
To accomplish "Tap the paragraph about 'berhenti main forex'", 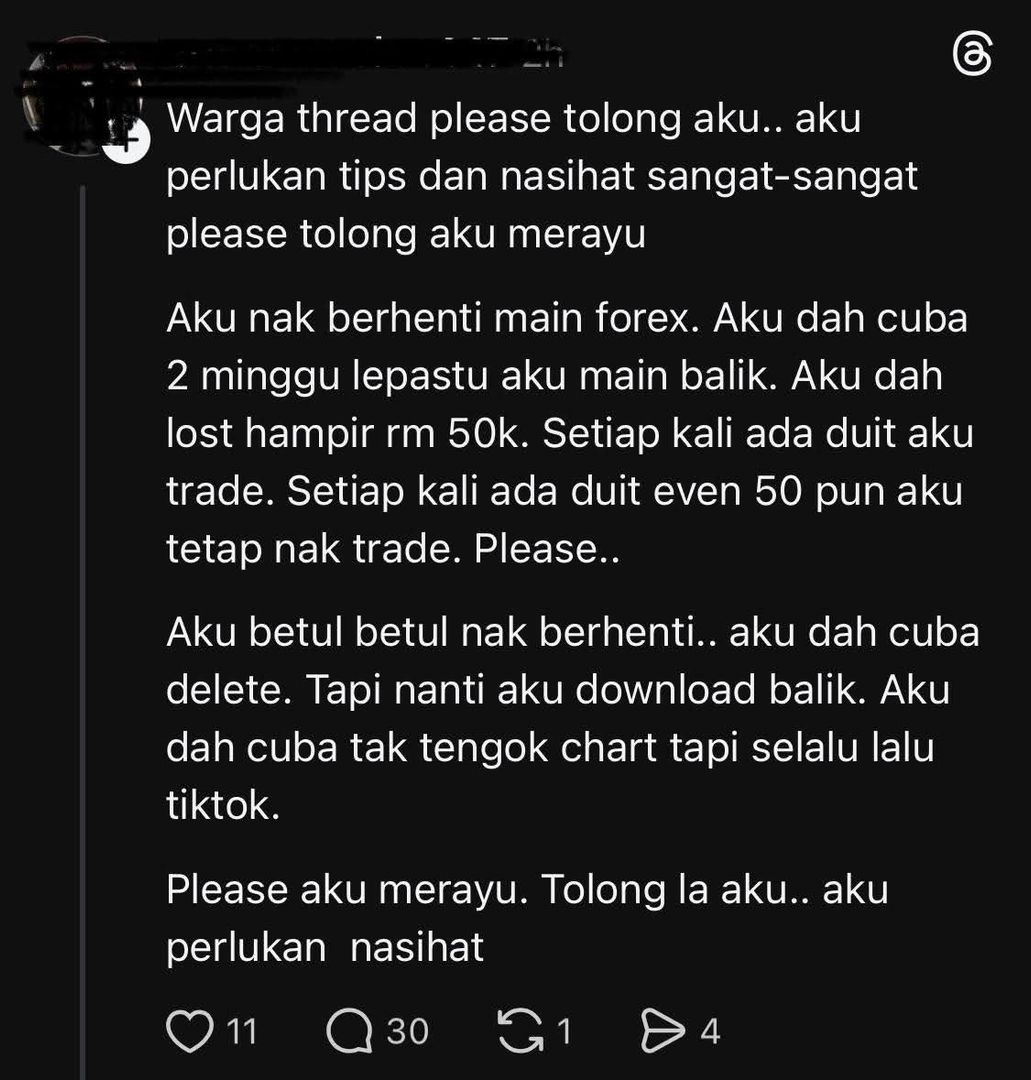I will [x=570, y=433].
